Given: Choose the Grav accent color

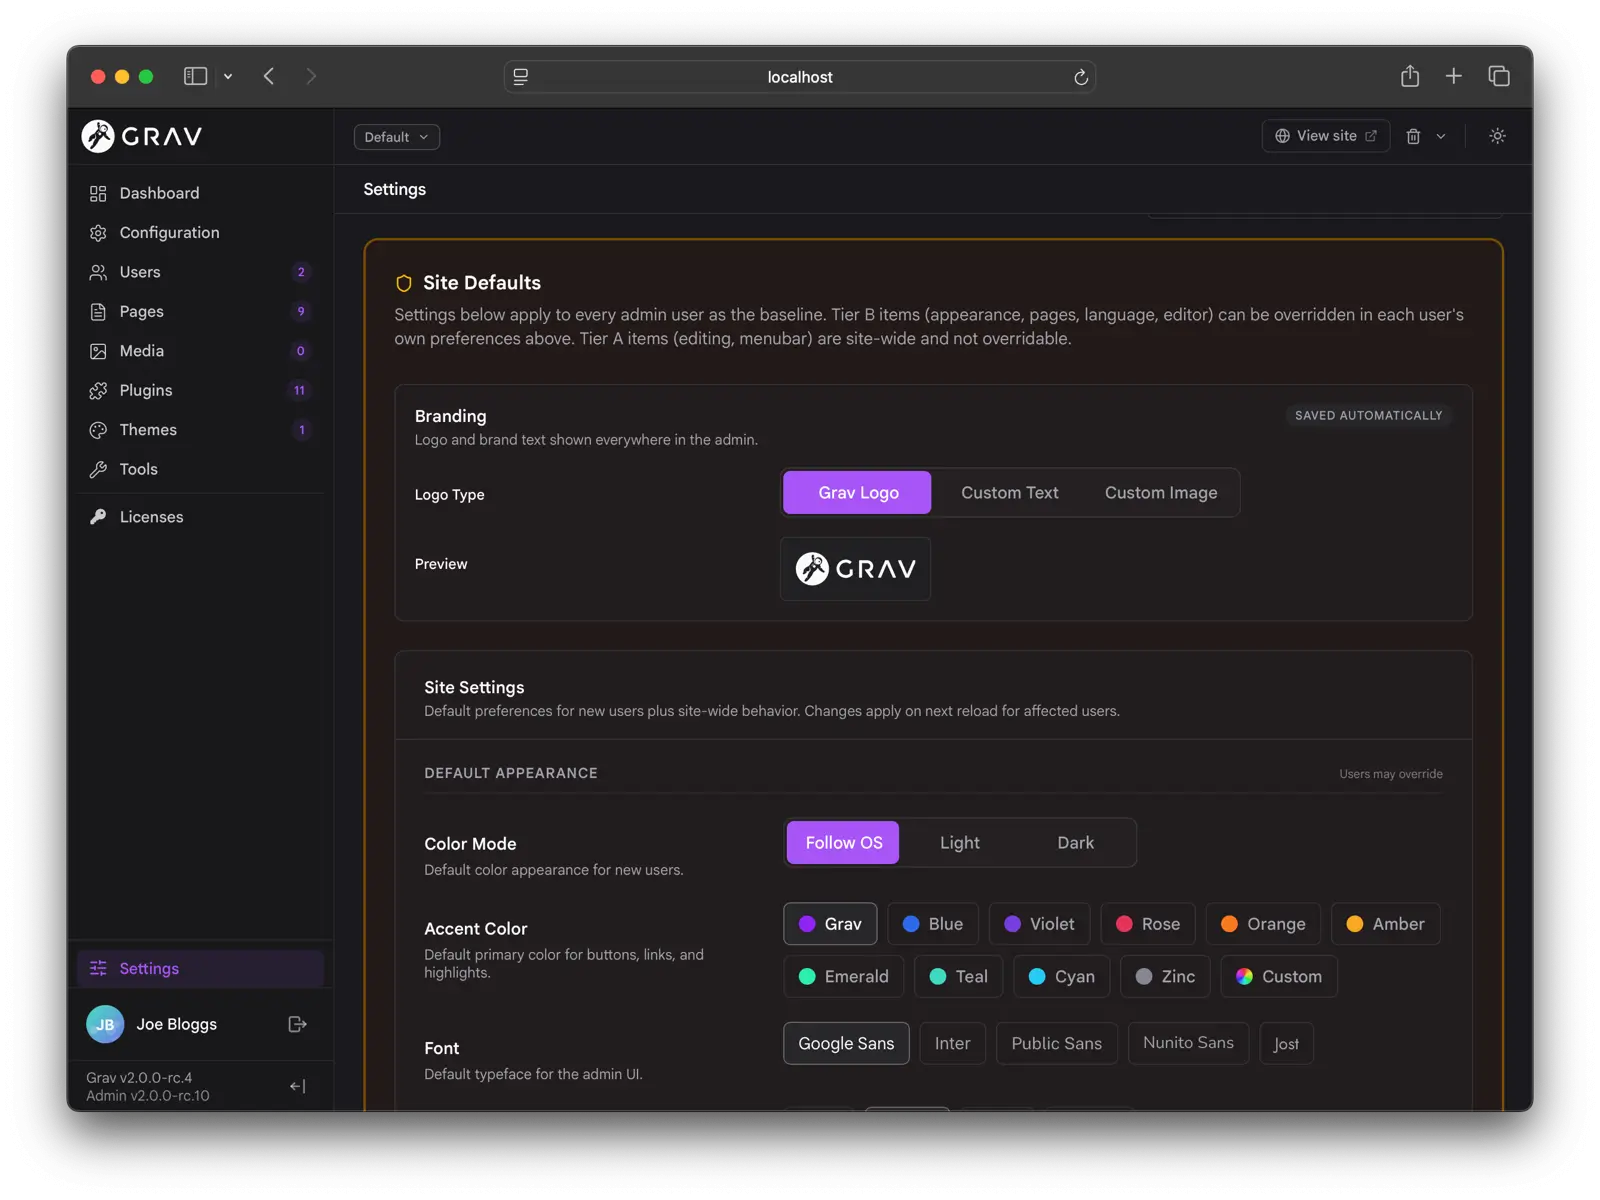Looking at the screenshot, I should tap(830, 924).
